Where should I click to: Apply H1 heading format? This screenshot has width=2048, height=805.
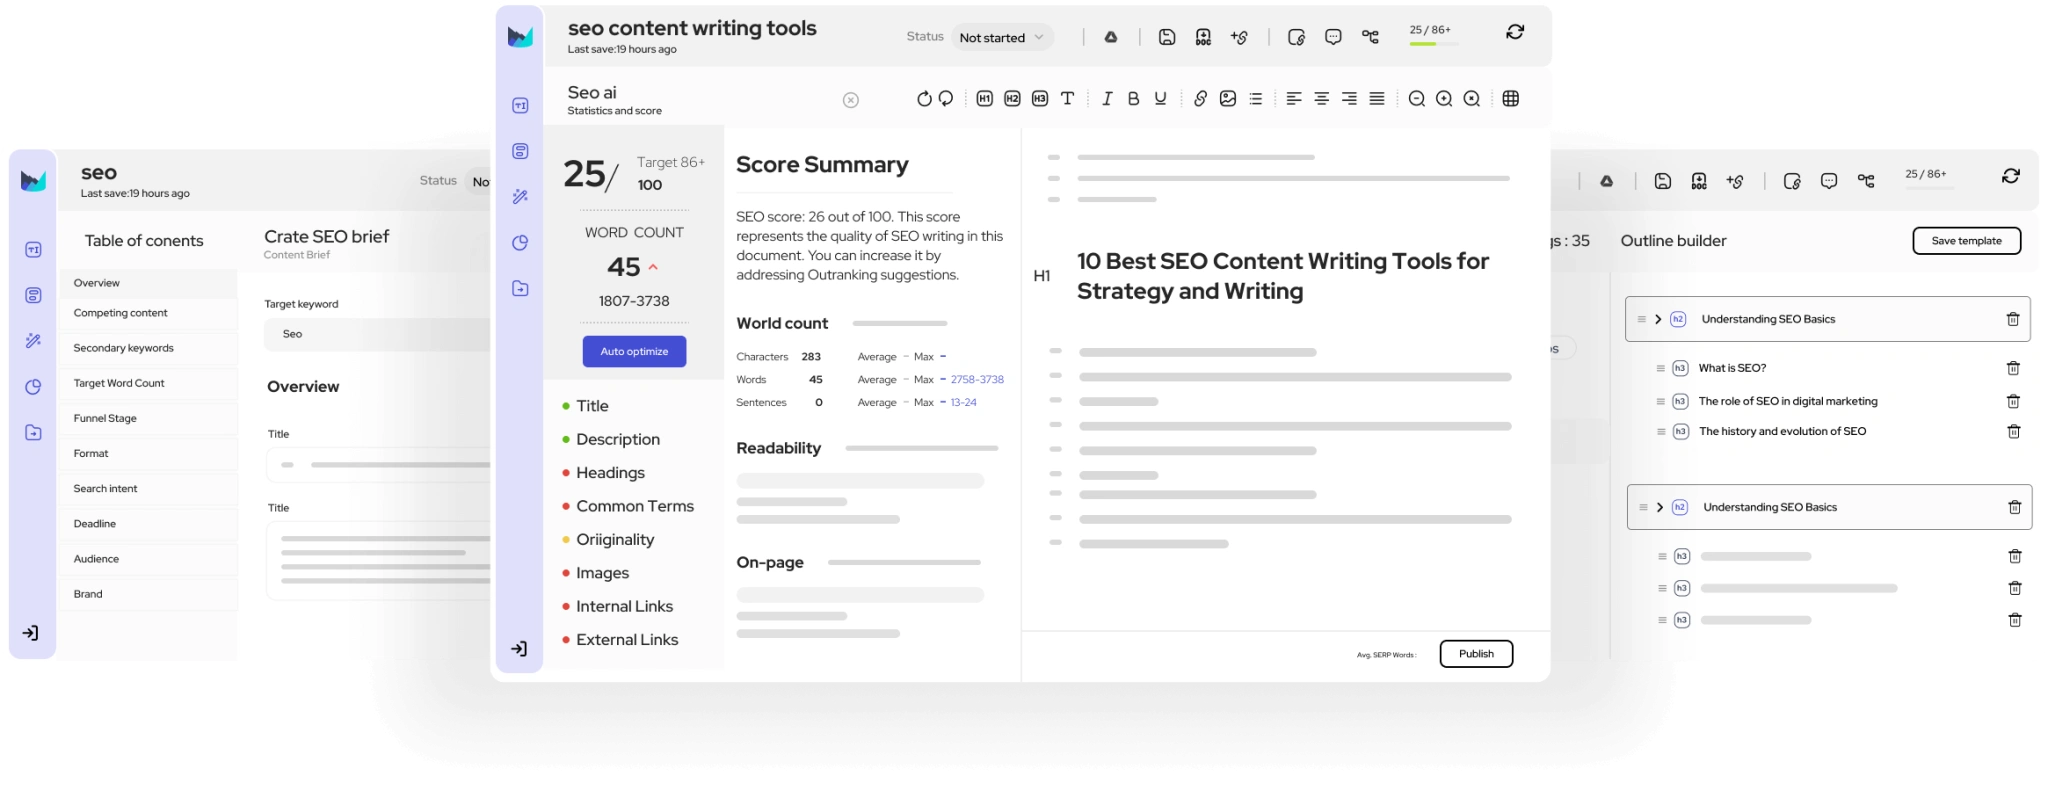click(x=985, y=98)
